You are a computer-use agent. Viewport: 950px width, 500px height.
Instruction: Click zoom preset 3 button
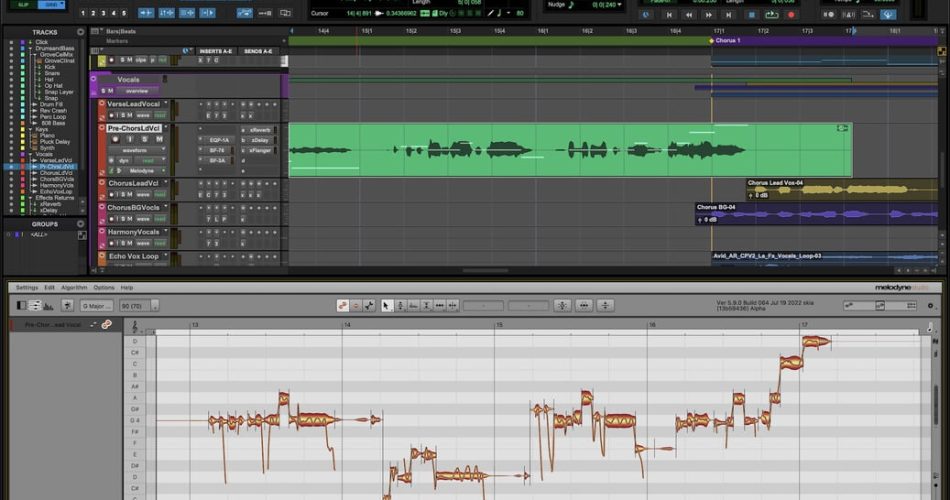[104, 13]
